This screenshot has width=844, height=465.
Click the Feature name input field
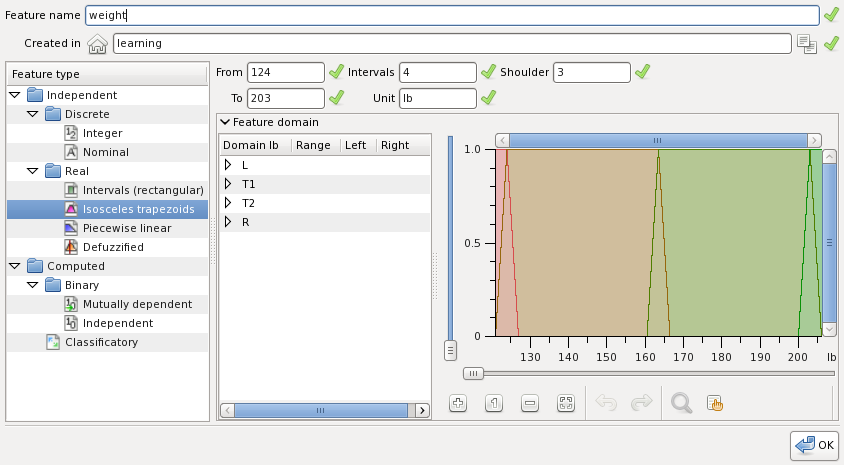click(x=452, y=15)
